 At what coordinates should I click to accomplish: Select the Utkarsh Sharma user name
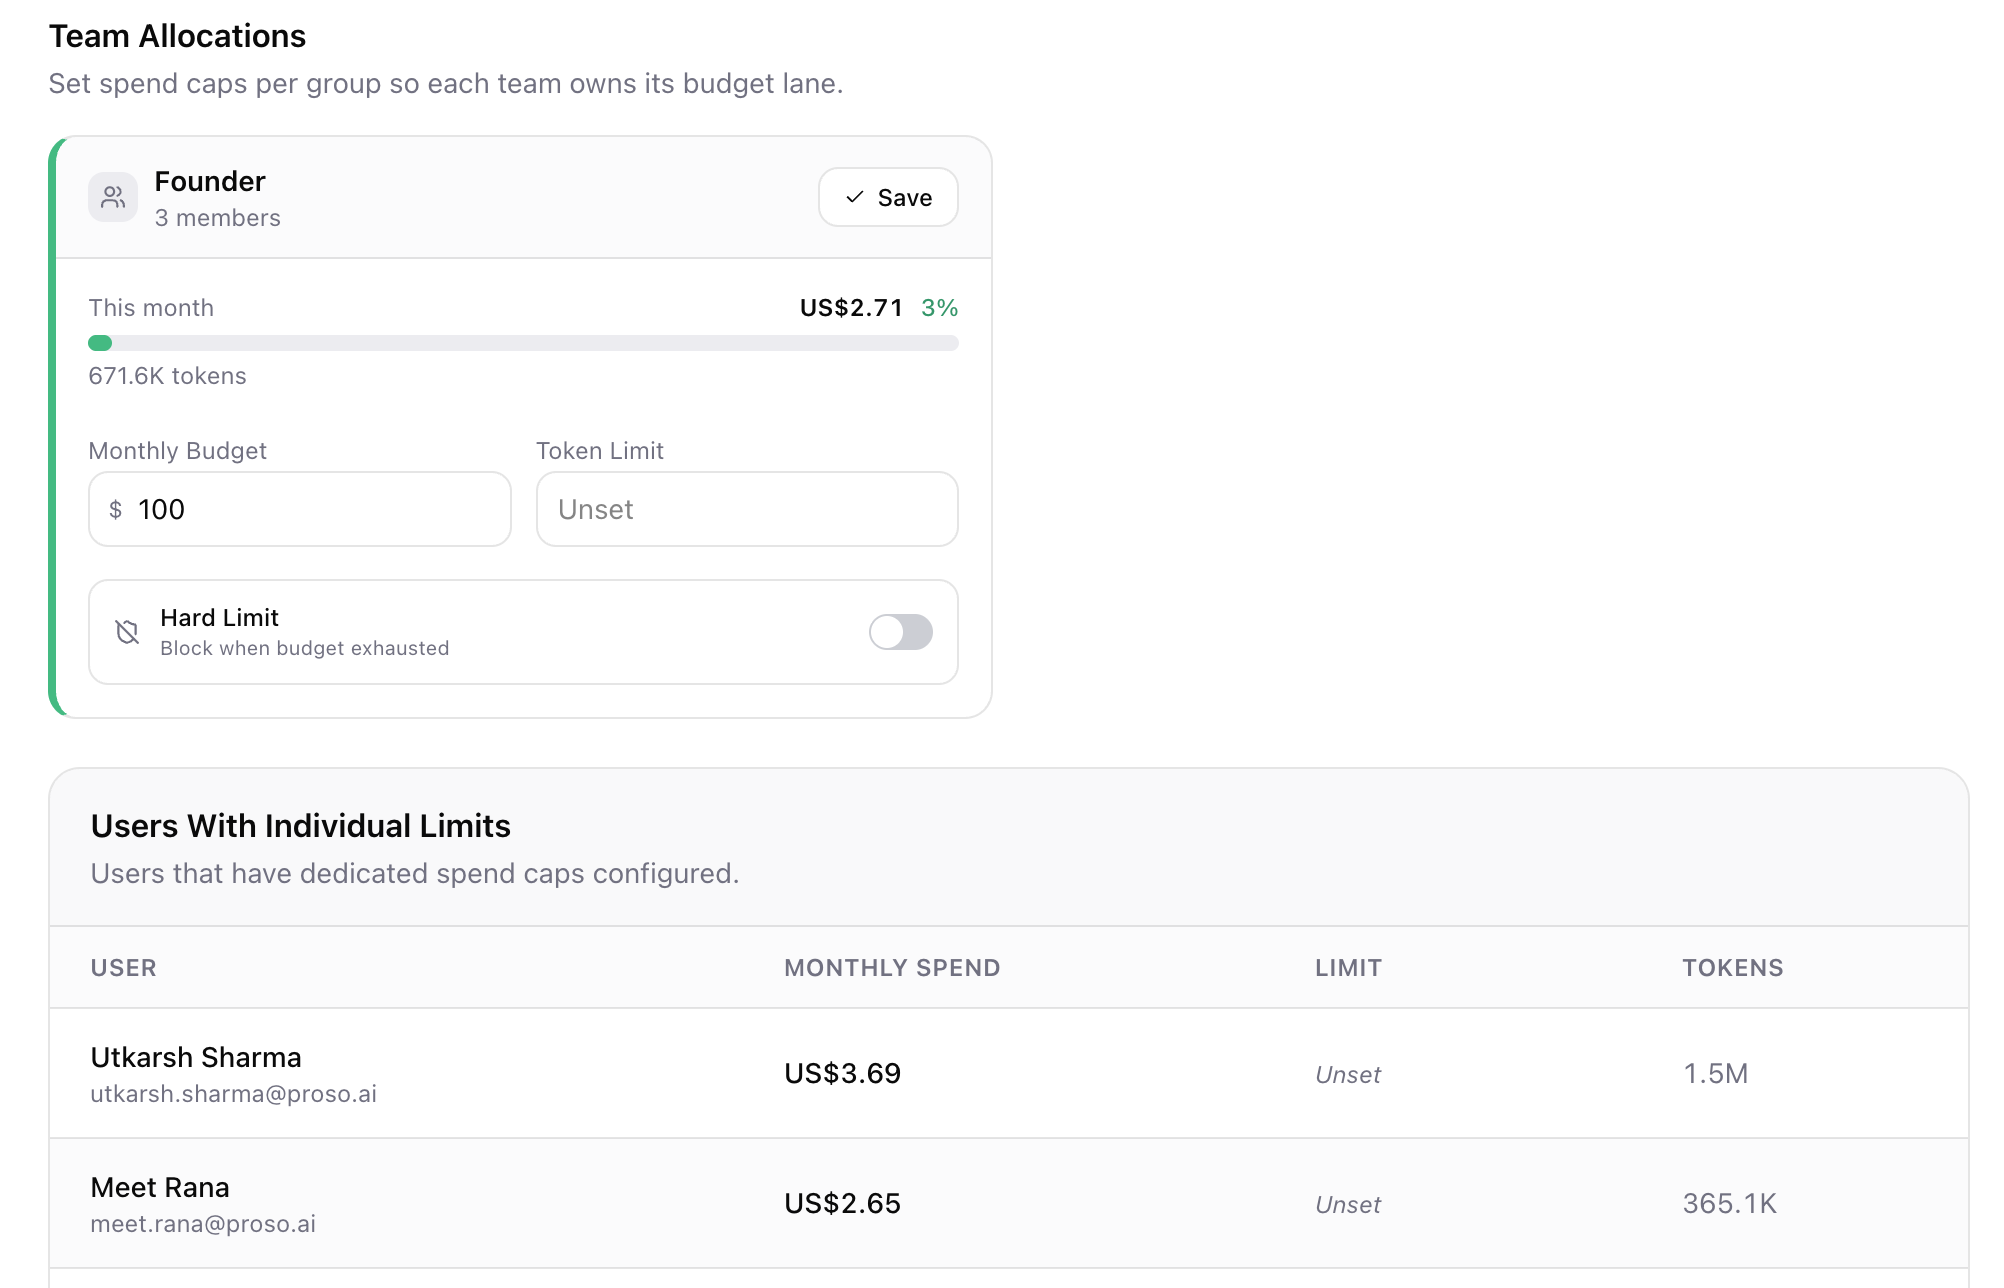[x=196, y=1057]
